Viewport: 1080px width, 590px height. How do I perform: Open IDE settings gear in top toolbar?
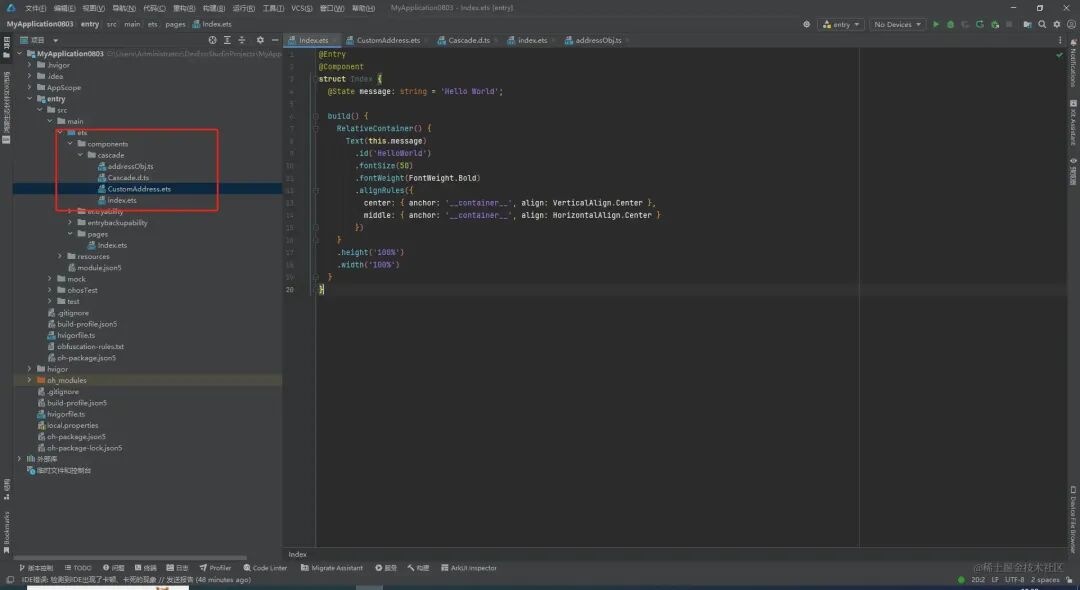pos(1057,24)
